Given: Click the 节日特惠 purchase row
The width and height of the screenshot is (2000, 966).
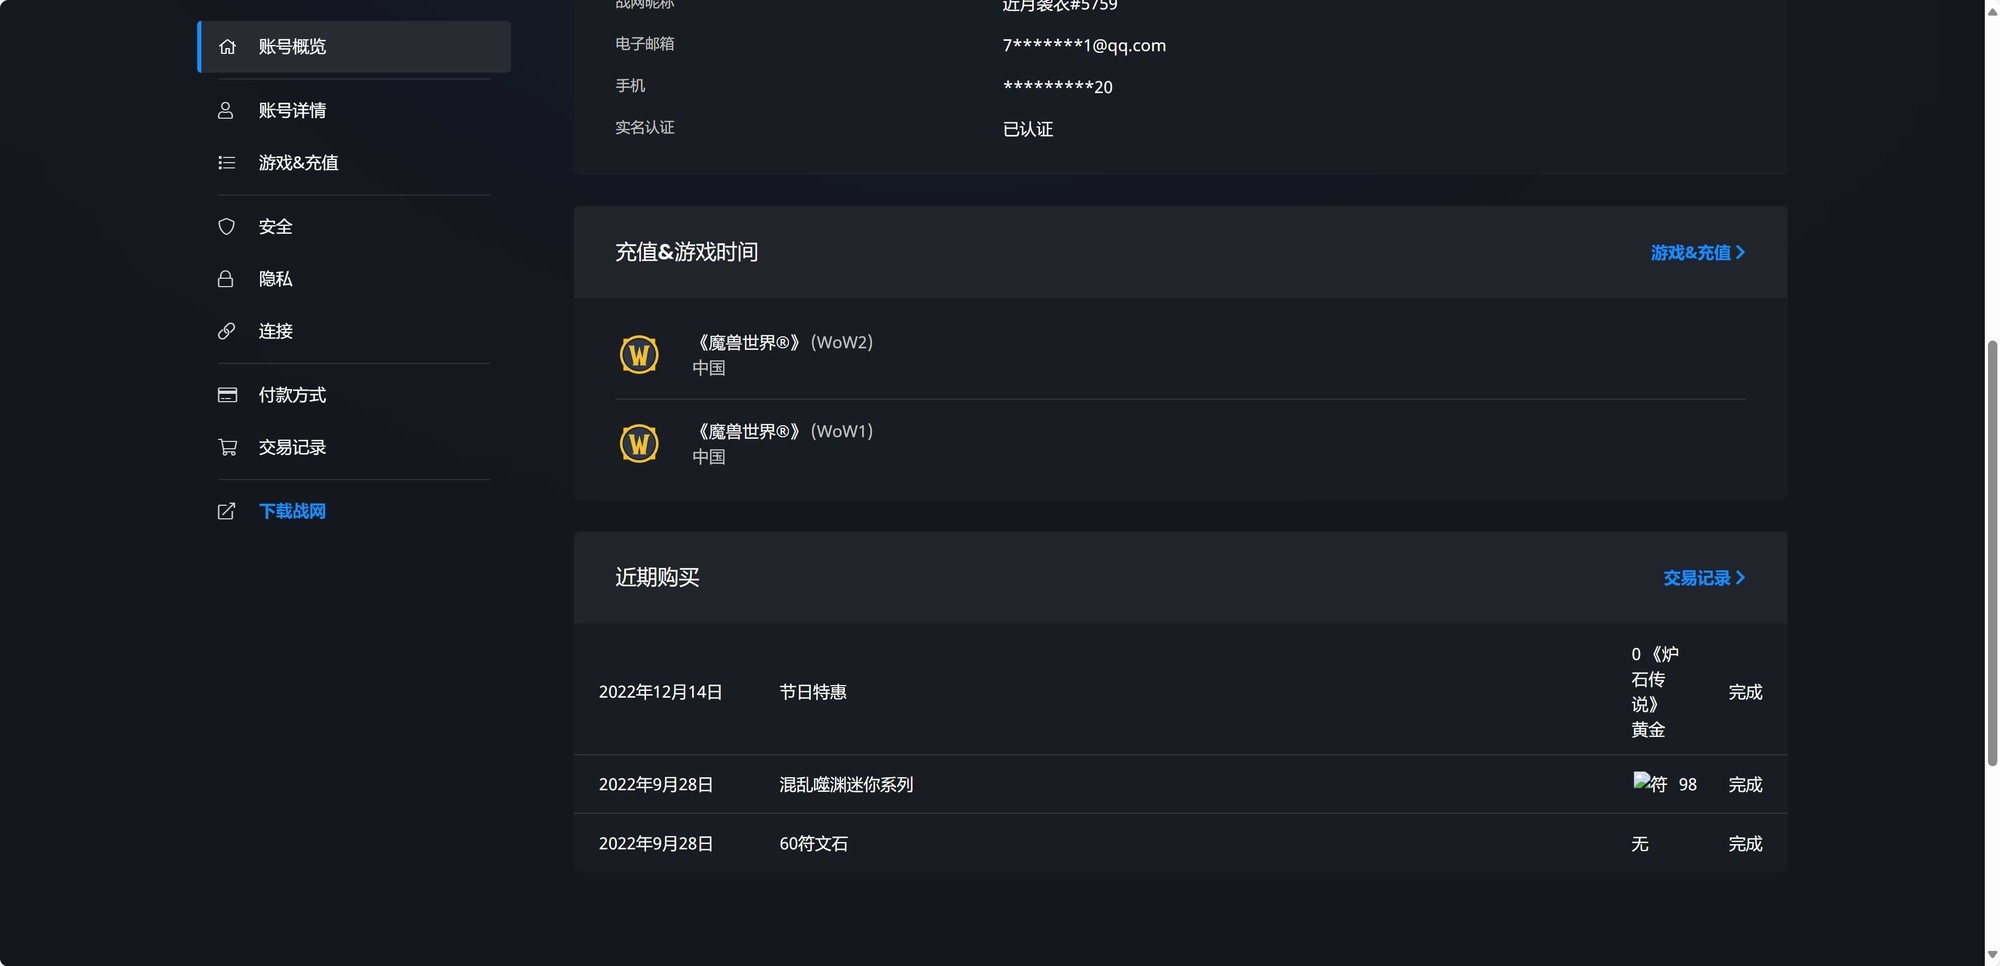Looking at the screenshot, I should [813, 692].
